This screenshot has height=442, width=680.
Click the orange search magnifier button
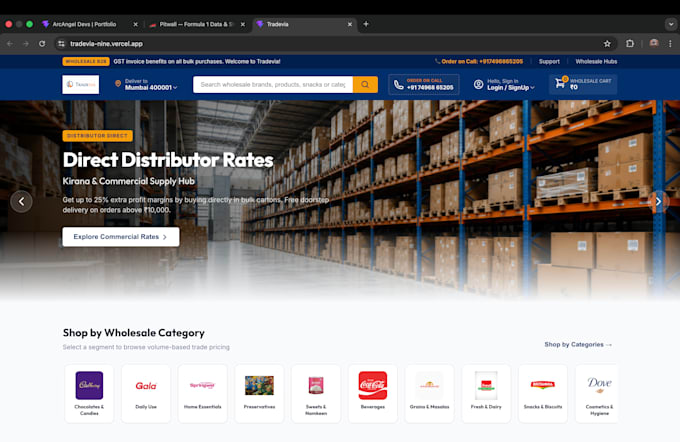tap(365, 85)
